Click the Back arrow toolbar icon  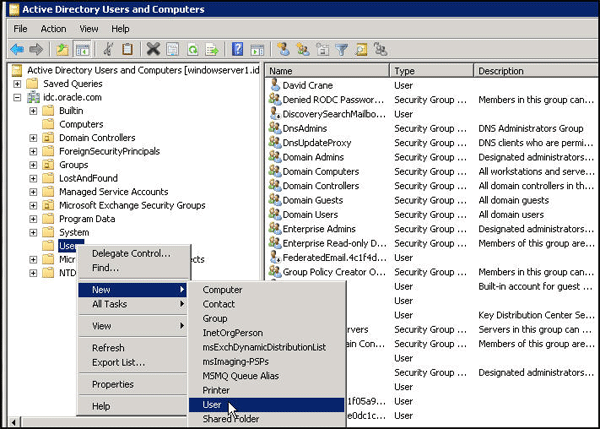point(16,48)
